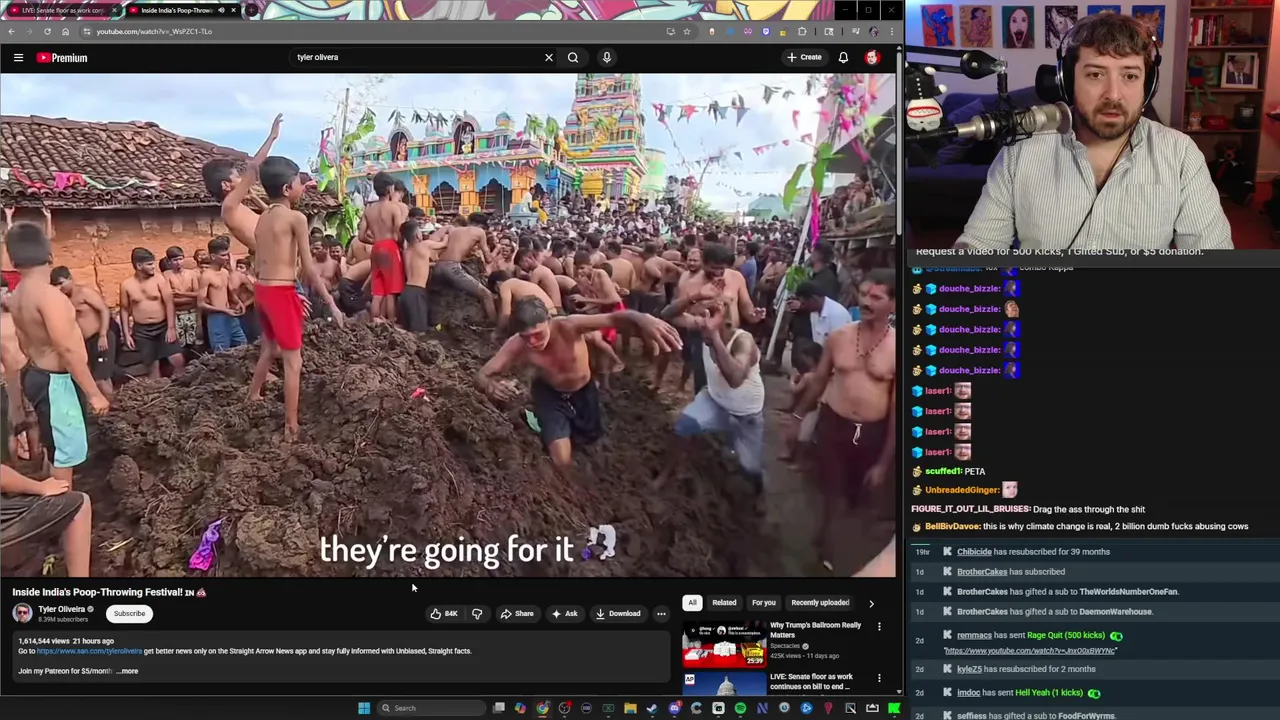Clear the search box with the X
The width and height of the screenshot is (1280, 720).
click(x=548, y=57)
